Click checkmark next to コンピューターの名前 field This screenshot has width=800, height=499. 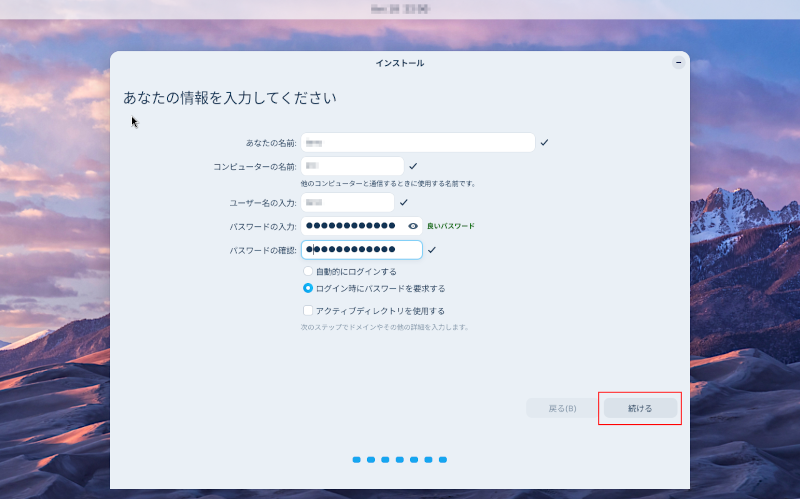(413, 166)
